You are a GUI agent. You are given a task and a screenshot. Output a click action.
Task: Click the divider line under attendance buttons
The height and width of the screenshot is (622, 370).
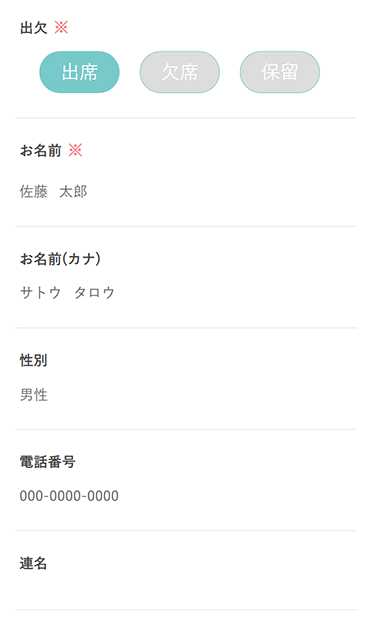[186, 118]
